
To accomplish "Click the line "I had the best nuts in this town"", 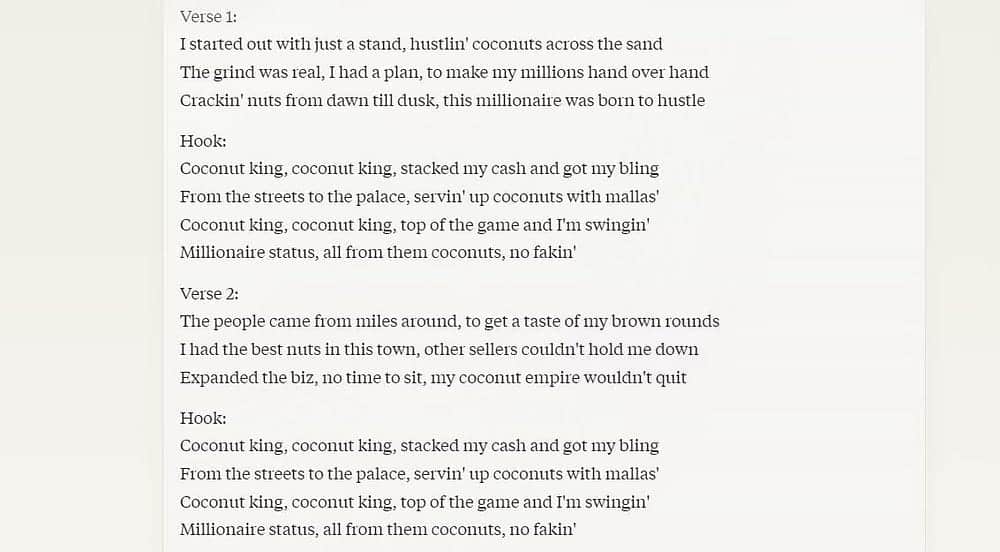I will pos(439,349).
